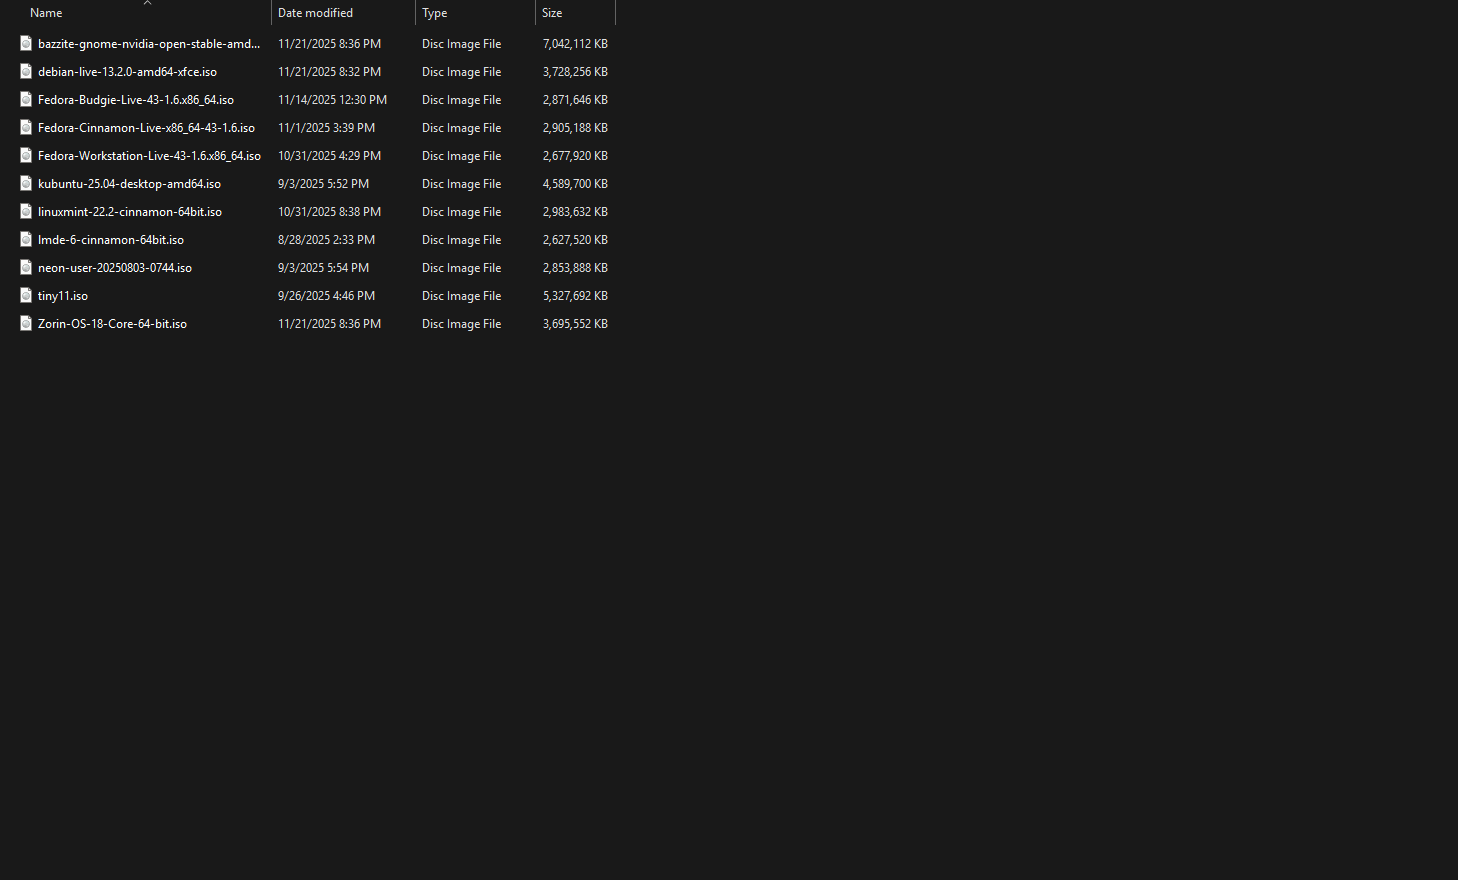1458x880 pixels.
Task: Click the size value 2,871,646 KB
Action: point(575,100)
